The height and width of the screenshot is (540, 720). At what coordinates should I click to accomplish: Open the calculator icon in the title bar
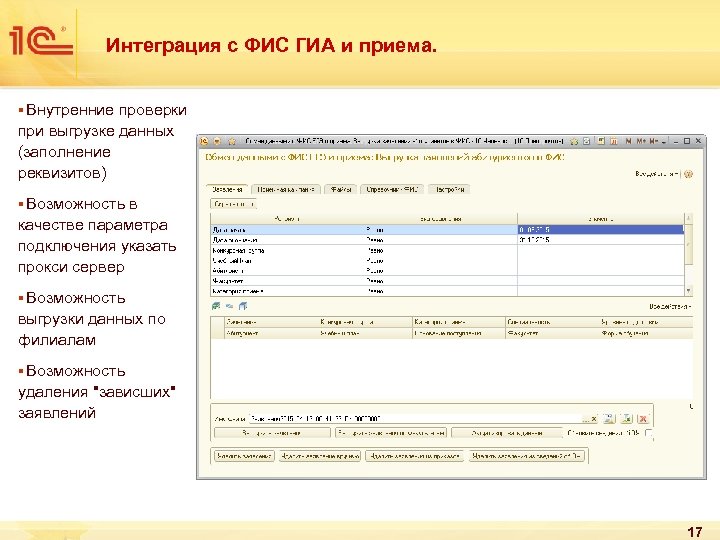pos(601,141)
